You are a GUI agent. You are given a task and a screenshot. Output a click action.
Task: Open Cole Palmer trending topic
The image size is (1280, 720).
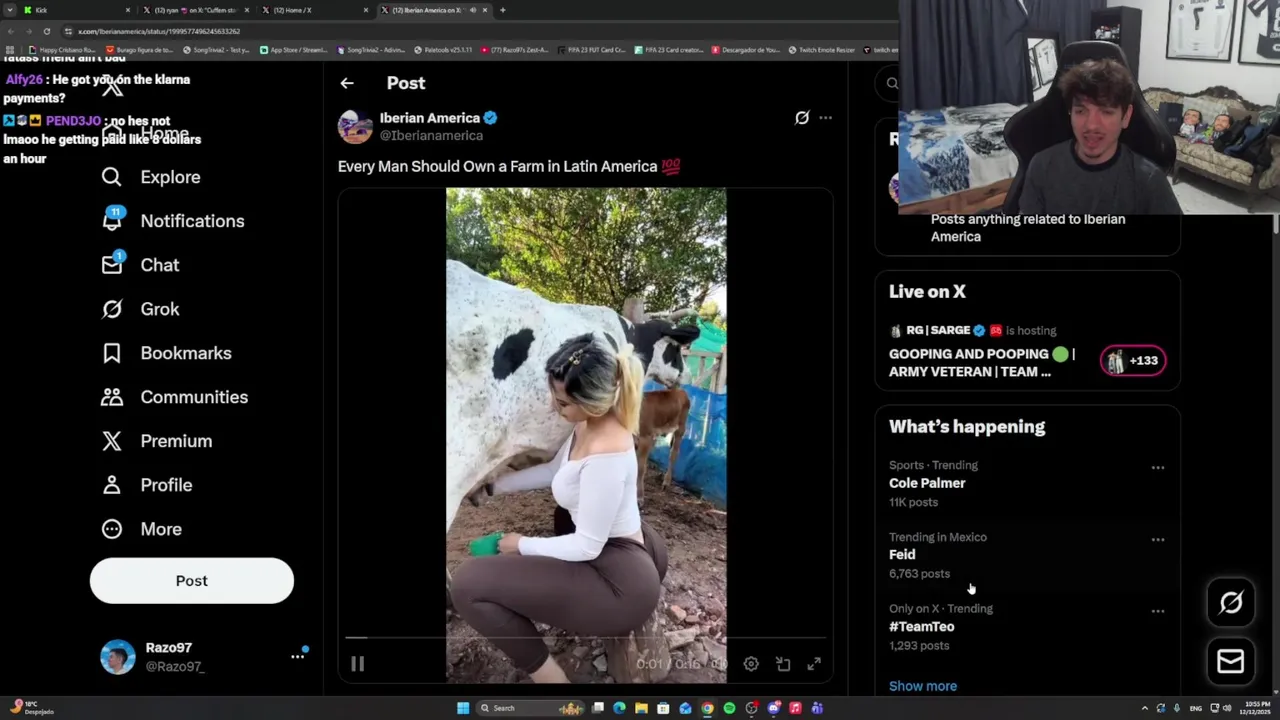tap(927, 483)
